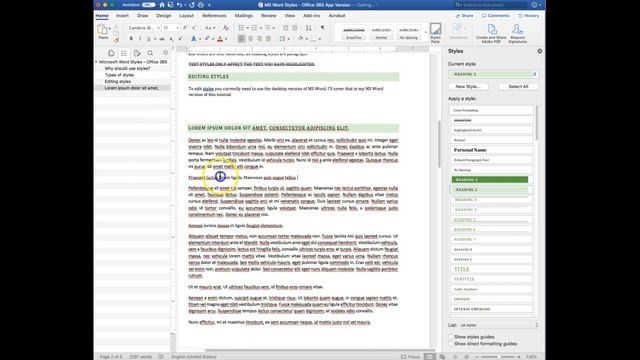Image resolution: width=640 pixels, height=360 pixels.
Task: Toggle Italic formatting
Action: 140,39
